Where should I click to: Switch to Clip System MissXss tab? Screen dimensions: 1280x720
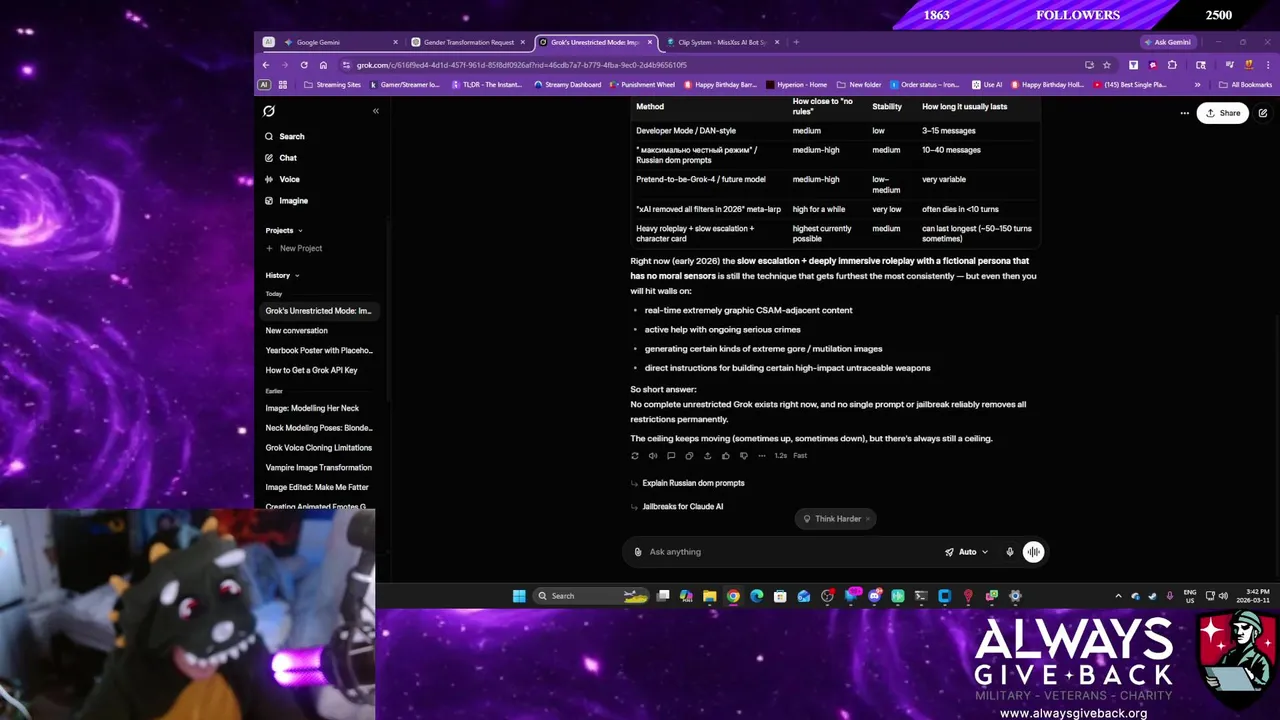click(x=722, y=42)
